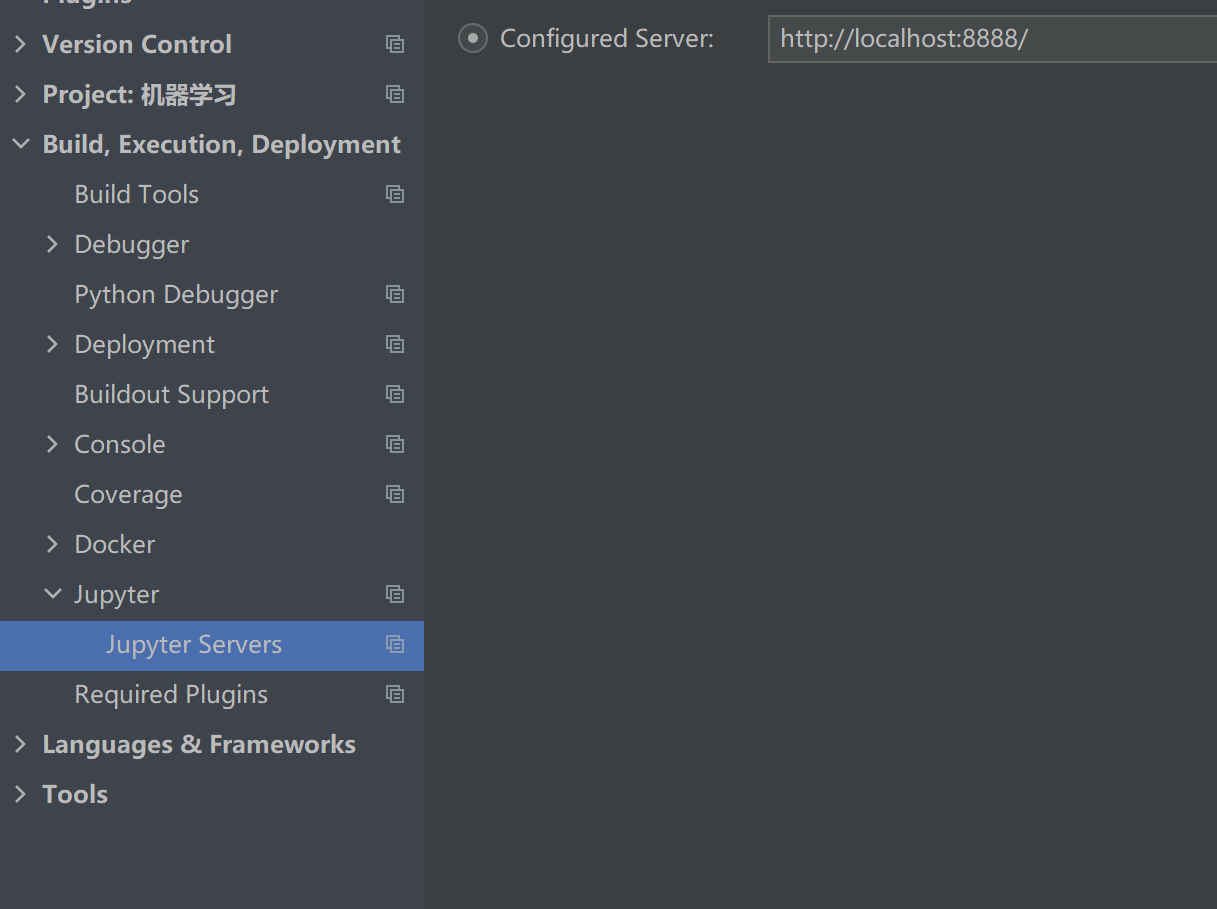Click project-level icon beside Version Control
Screen dimensions: 1217x909
pyautogui.click(x=395, y=44)
